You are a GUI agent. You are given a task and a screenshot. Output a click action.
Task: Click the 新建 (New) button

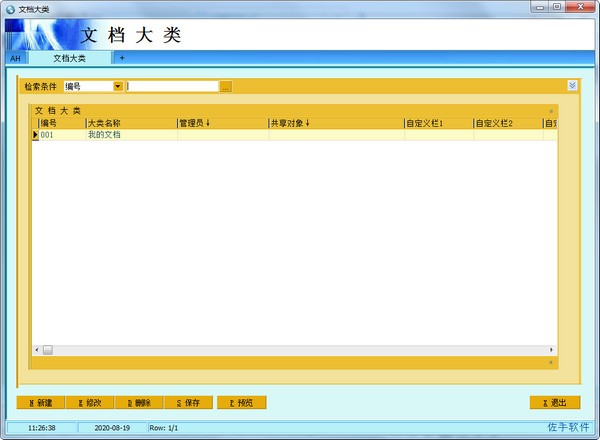(x=40, y=403)
